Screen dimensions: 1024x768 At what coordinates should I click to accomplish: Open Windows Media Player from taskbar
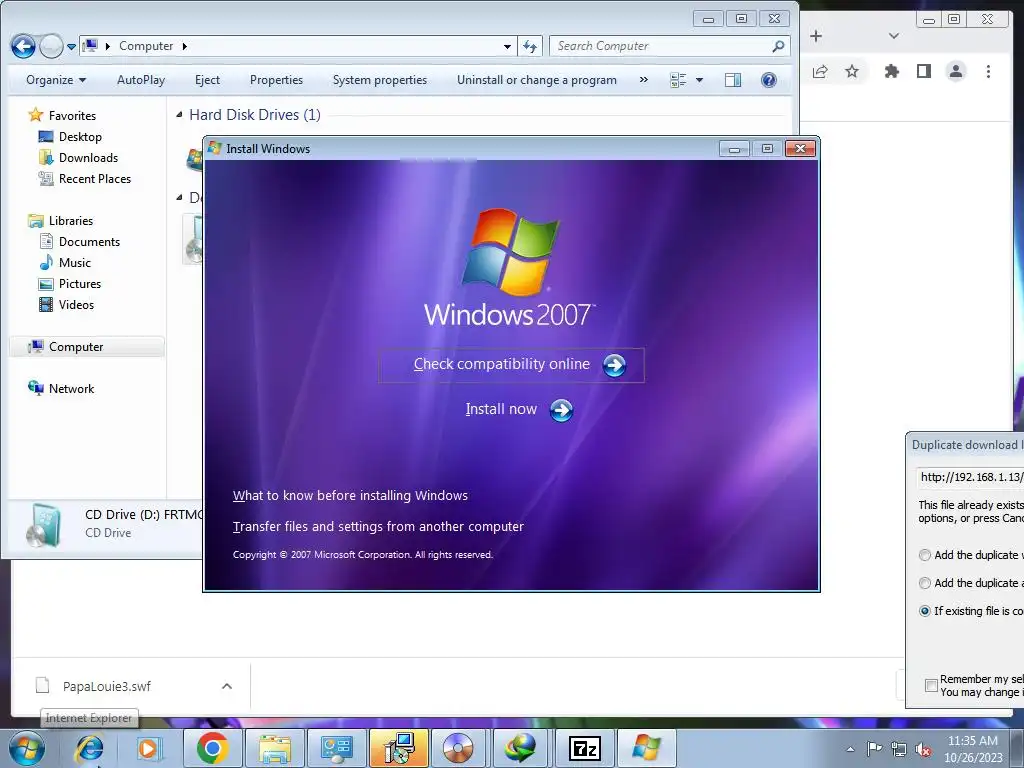point(148,748)
